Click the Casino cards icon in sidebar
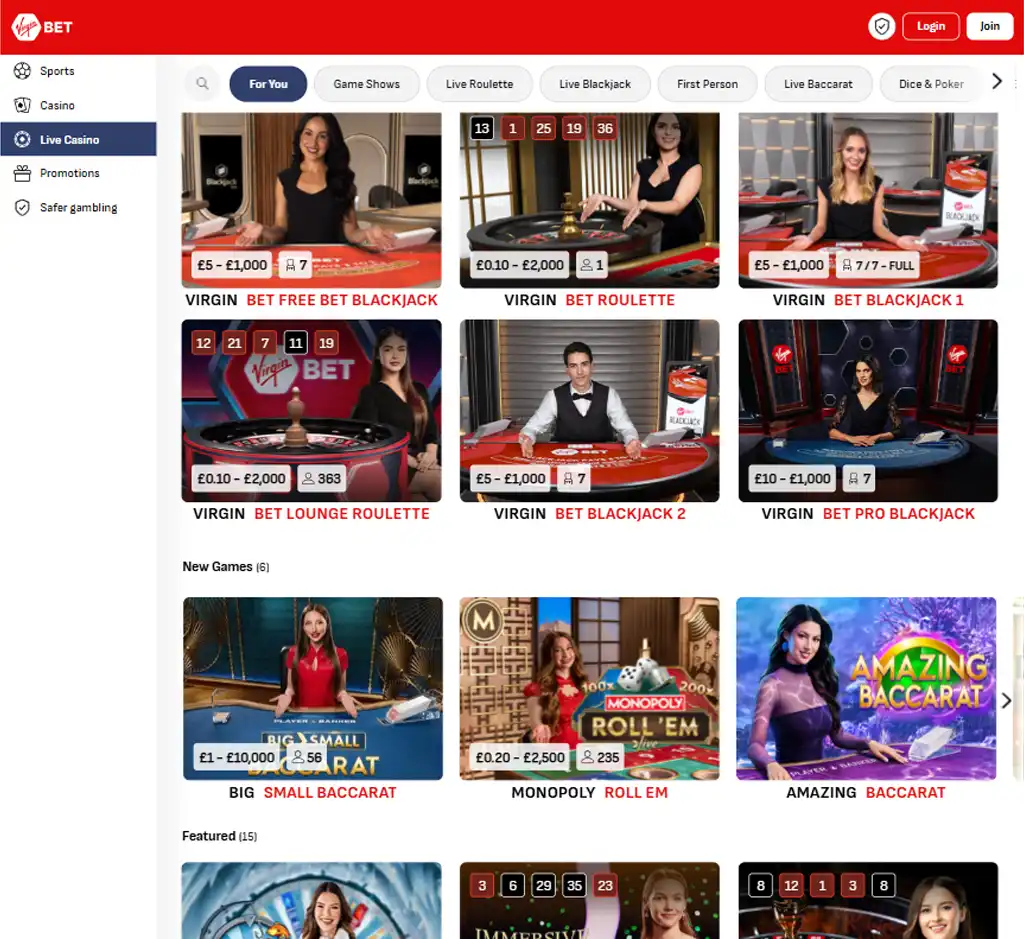 click(22, 105)
